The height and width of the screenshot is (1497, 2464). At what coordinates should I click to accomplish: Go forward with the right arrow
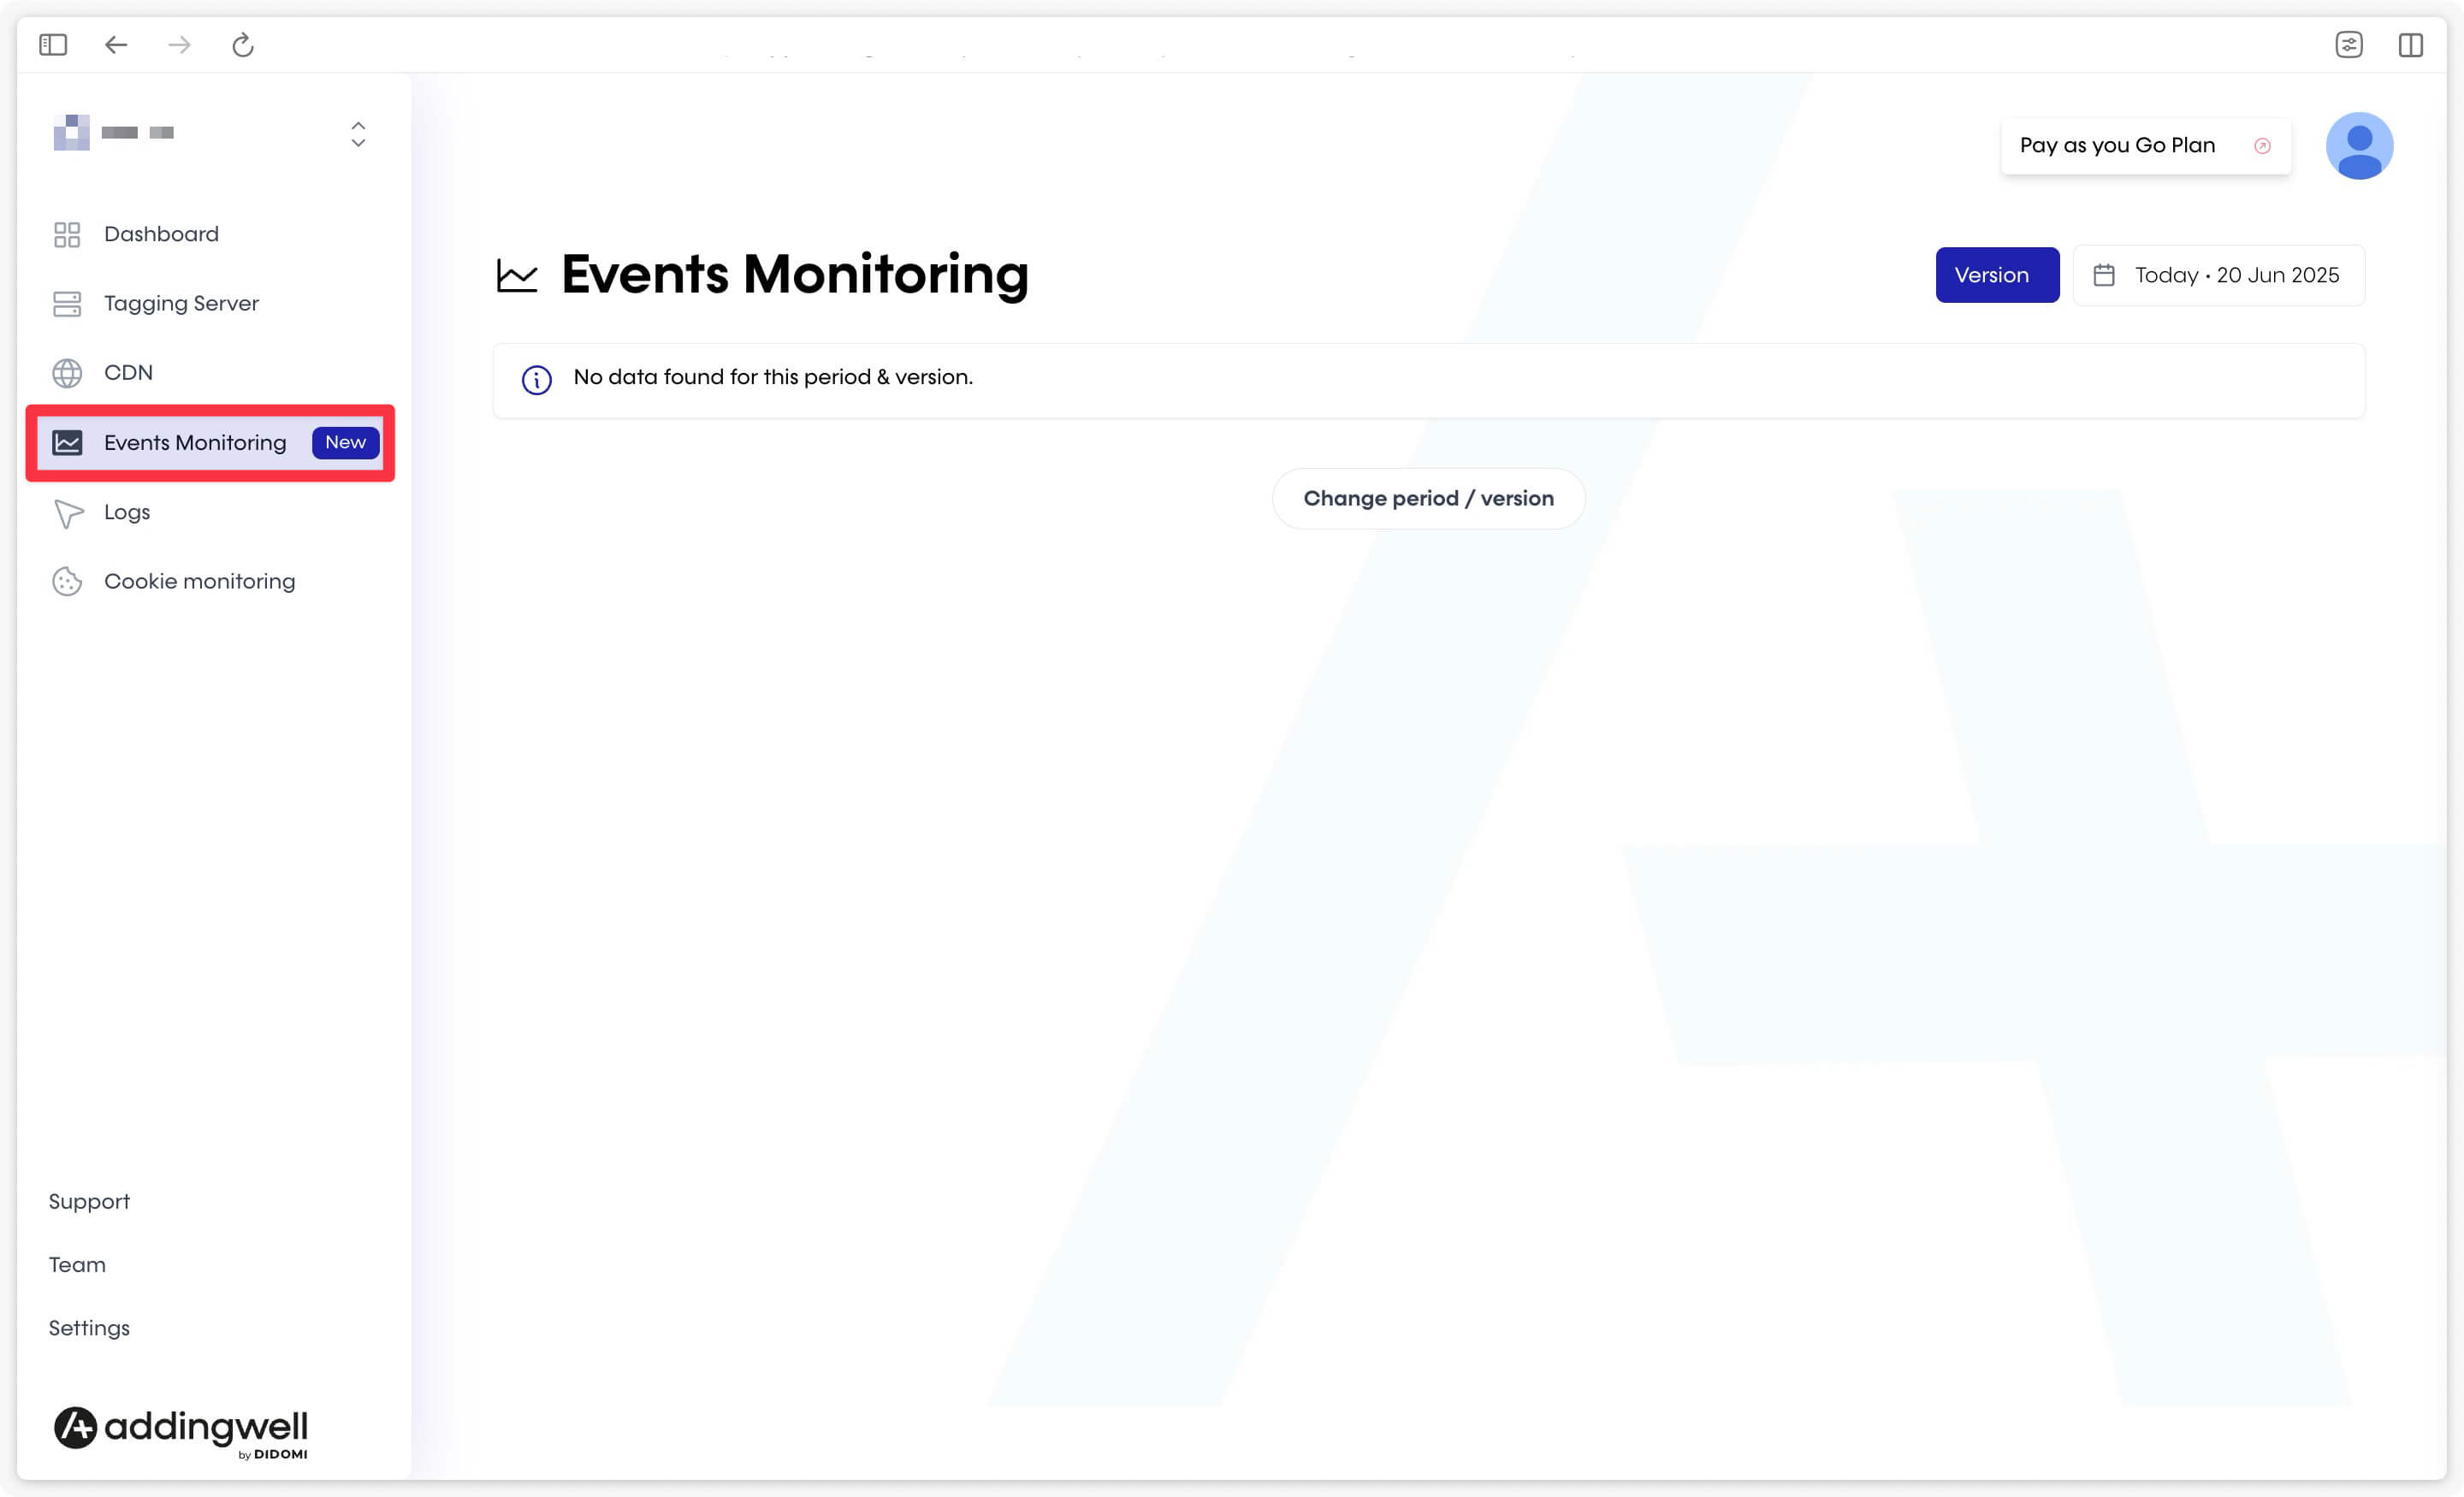pyautogui.click(x=179, y=45)
